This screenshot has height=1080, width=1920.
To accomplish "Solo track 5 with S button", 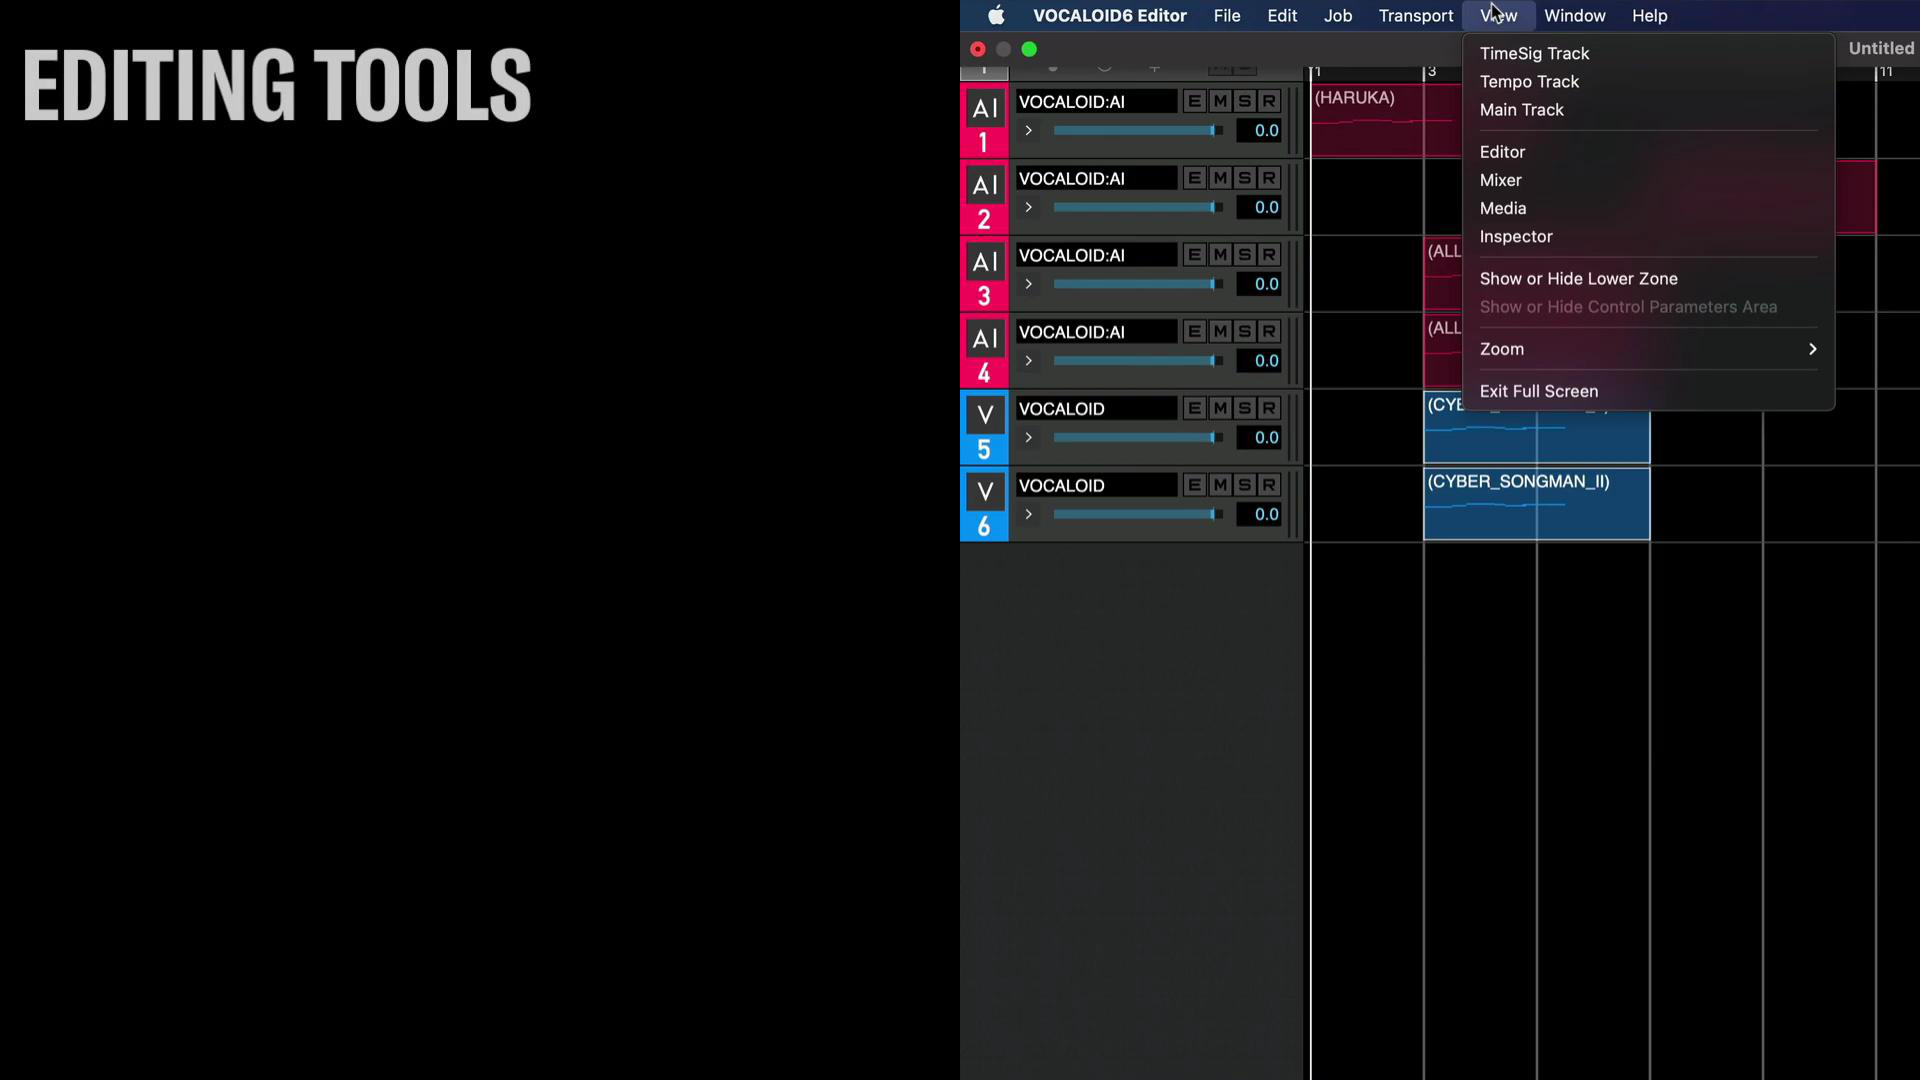I will [1244, 408].
